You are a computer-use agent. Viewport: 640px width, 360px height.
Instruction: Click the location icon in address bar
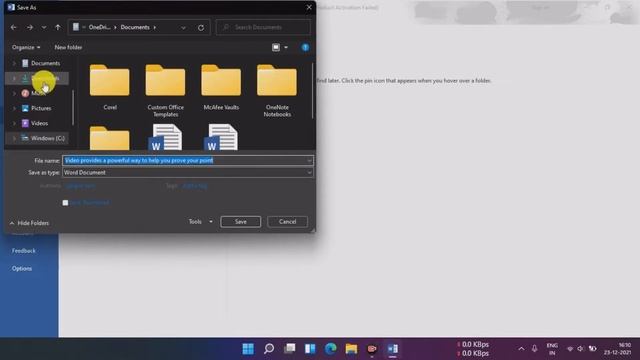point(76,27)
